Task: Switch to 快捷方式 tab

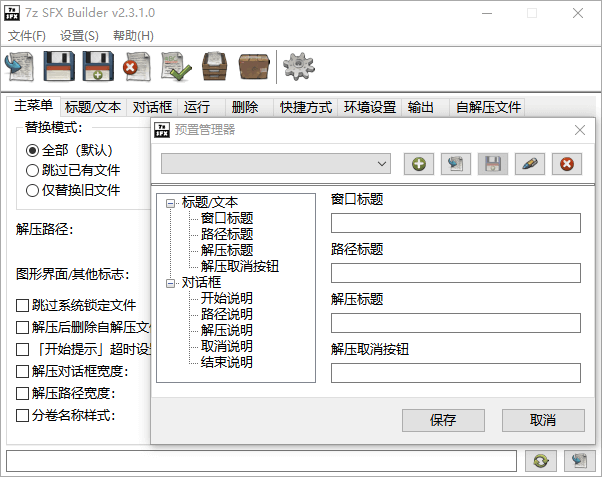Action: click(306, 107)
